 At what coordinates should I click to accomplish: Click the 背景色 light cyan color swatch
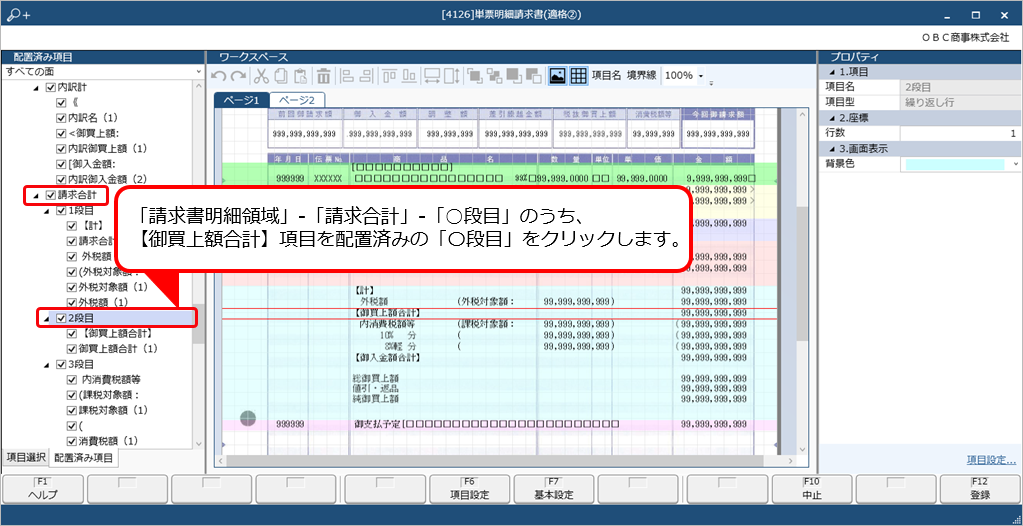954,164
